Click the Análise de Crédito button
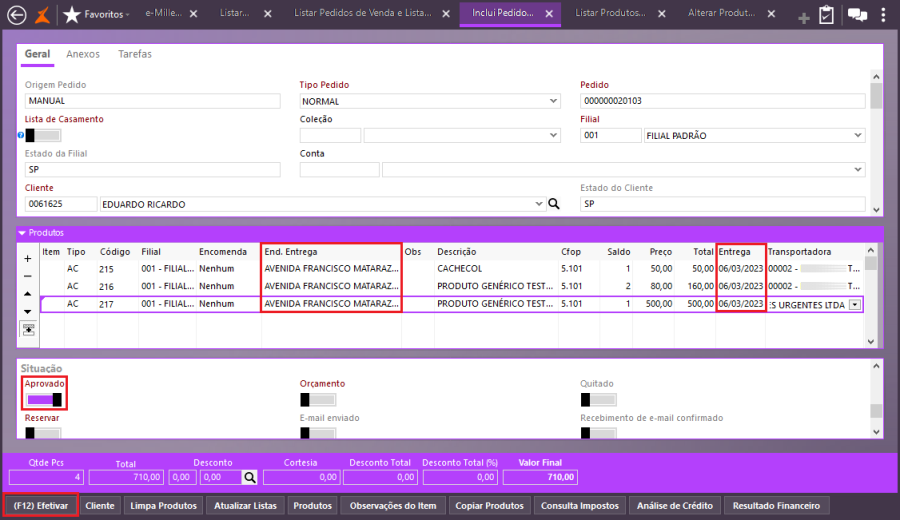 (x=675, y=506)
